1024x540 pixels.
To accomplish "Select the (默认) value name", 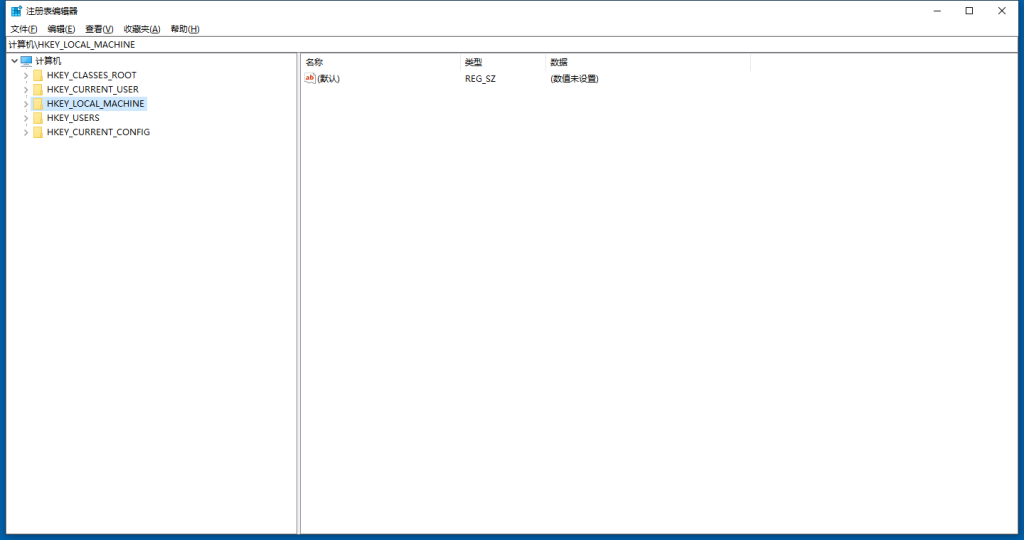I will [x=328, y=79].
